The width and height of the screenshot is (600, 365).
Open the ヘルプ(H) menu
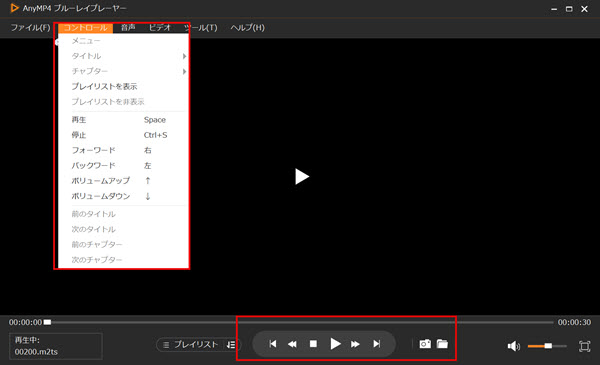(x=248, y=28)
